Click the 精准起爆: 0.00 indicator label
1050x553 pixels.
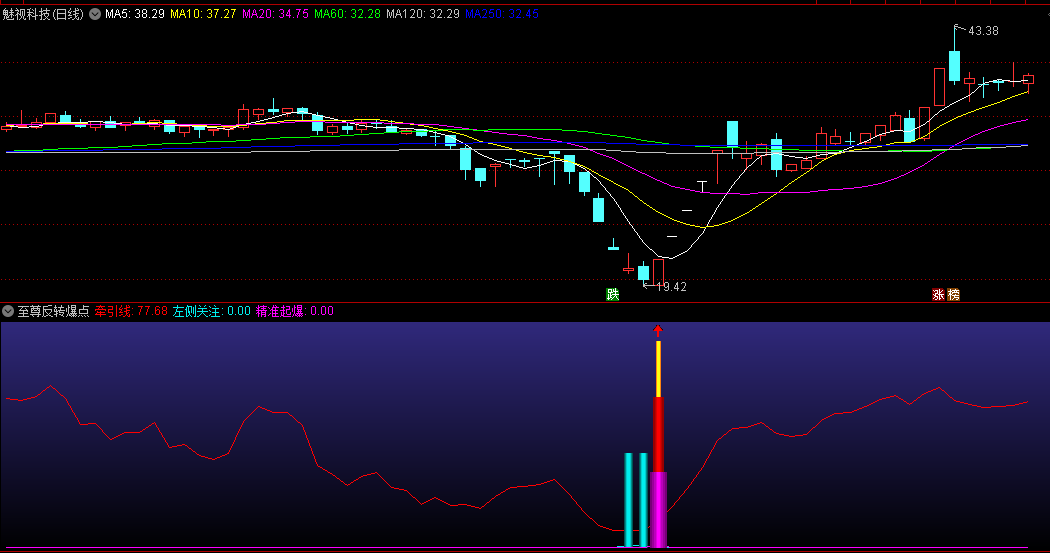coord(294,311)
